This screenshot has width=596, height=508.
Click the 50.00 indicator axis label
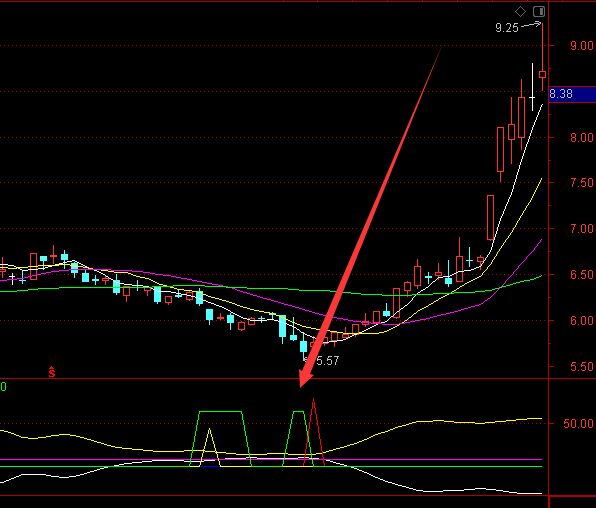(x=578, y=424)
